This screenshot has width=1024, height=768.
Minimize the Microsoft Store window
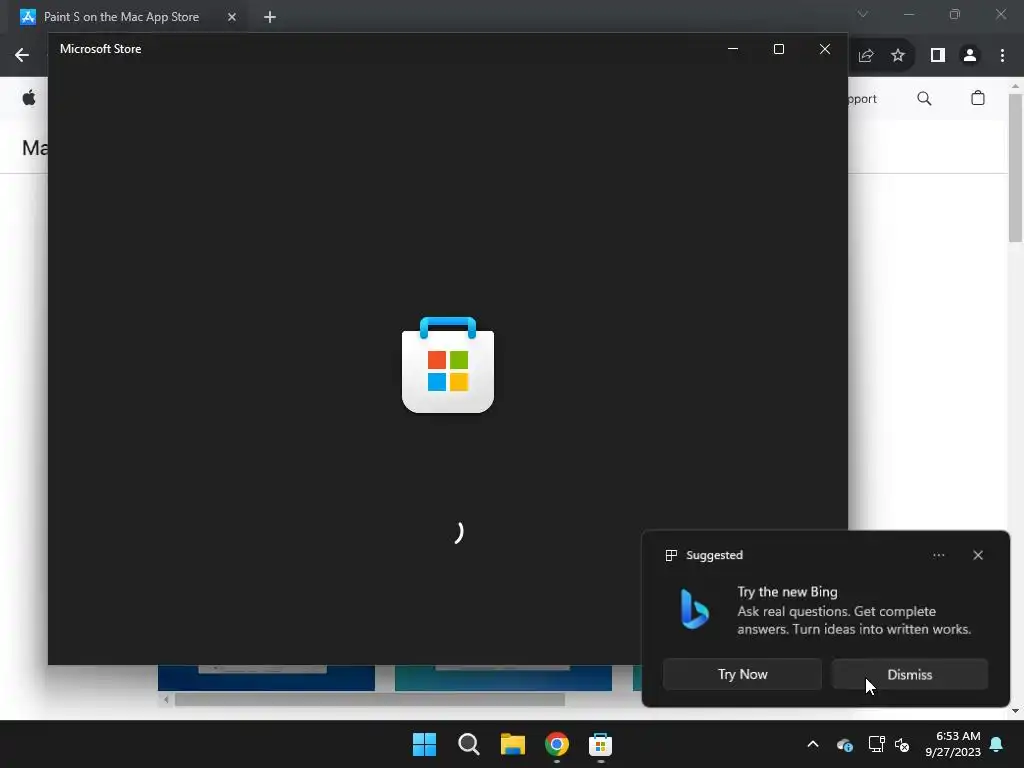(x=733, y=49)
